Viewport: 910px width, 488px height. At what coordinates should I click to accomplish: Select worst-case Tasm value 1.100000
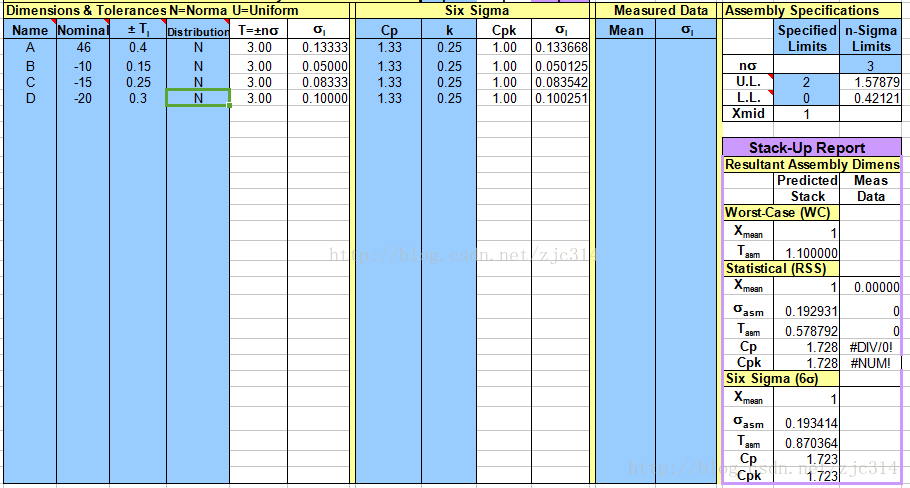(x=807, y=252)
